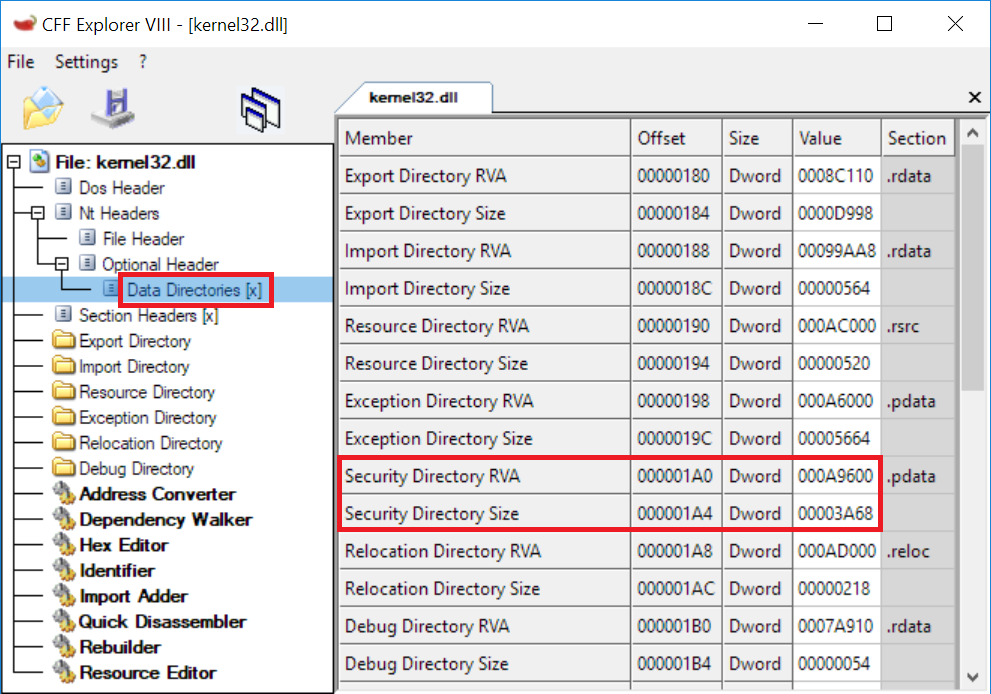This screenshot has width=991, height=694.
Task: Open the Hex Editor tool
Action: click(124, 545)
